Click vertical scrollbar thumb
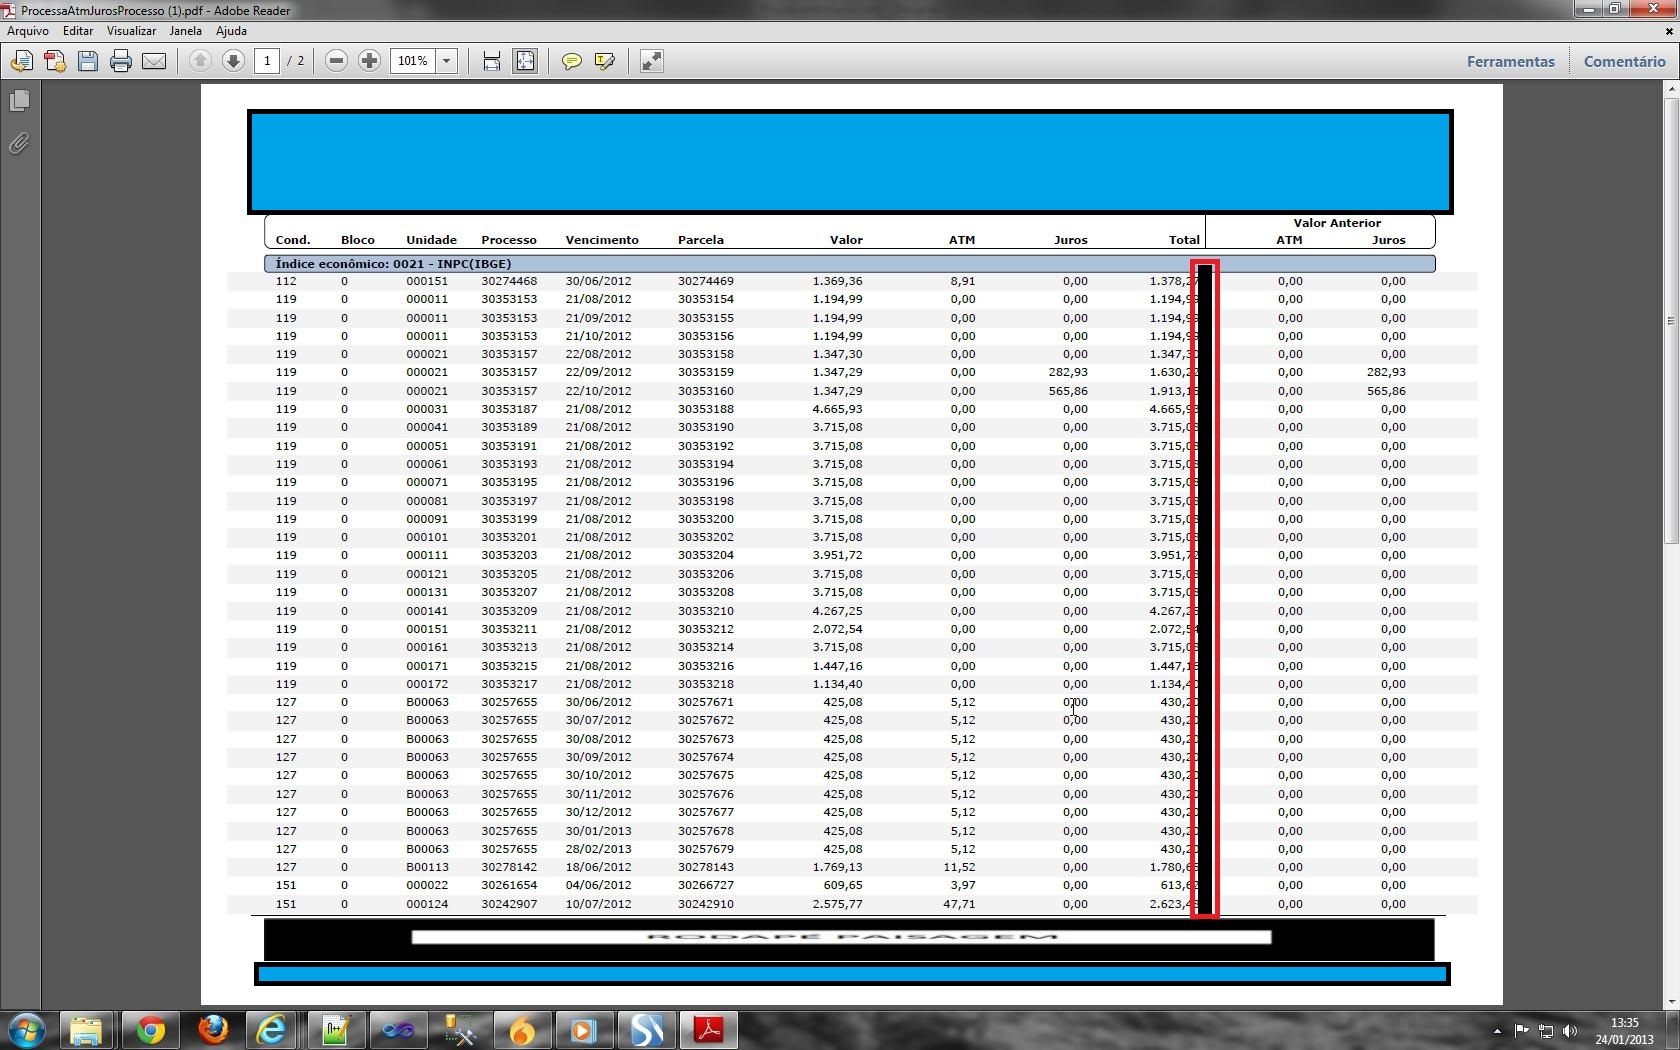This screenshot has width=1680, height=1050. click(x=1671, y=320)
